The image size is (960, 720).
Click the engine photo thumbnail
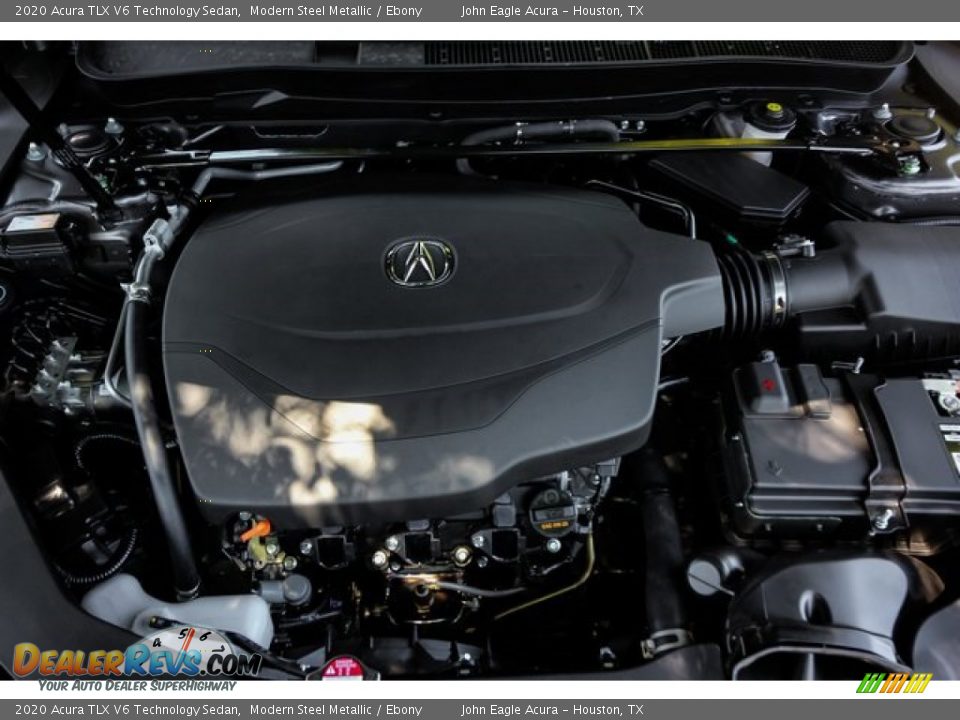[x=480, y=360]
